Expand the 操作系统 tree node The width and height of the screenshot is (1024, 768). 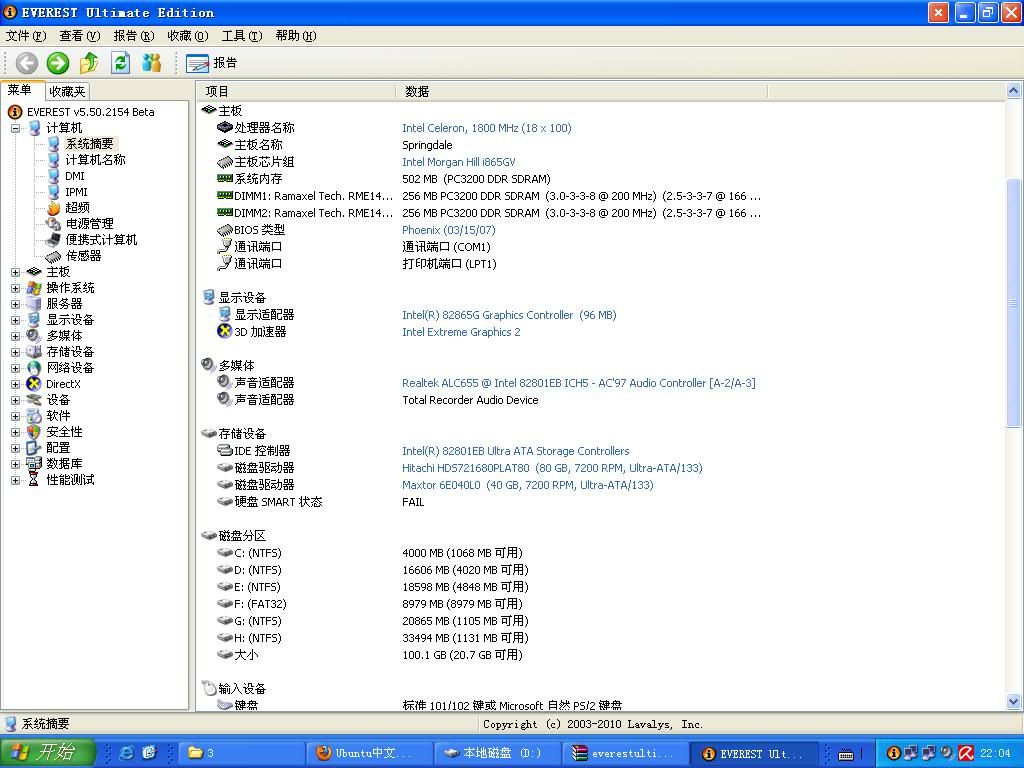(x=15, y=288)
